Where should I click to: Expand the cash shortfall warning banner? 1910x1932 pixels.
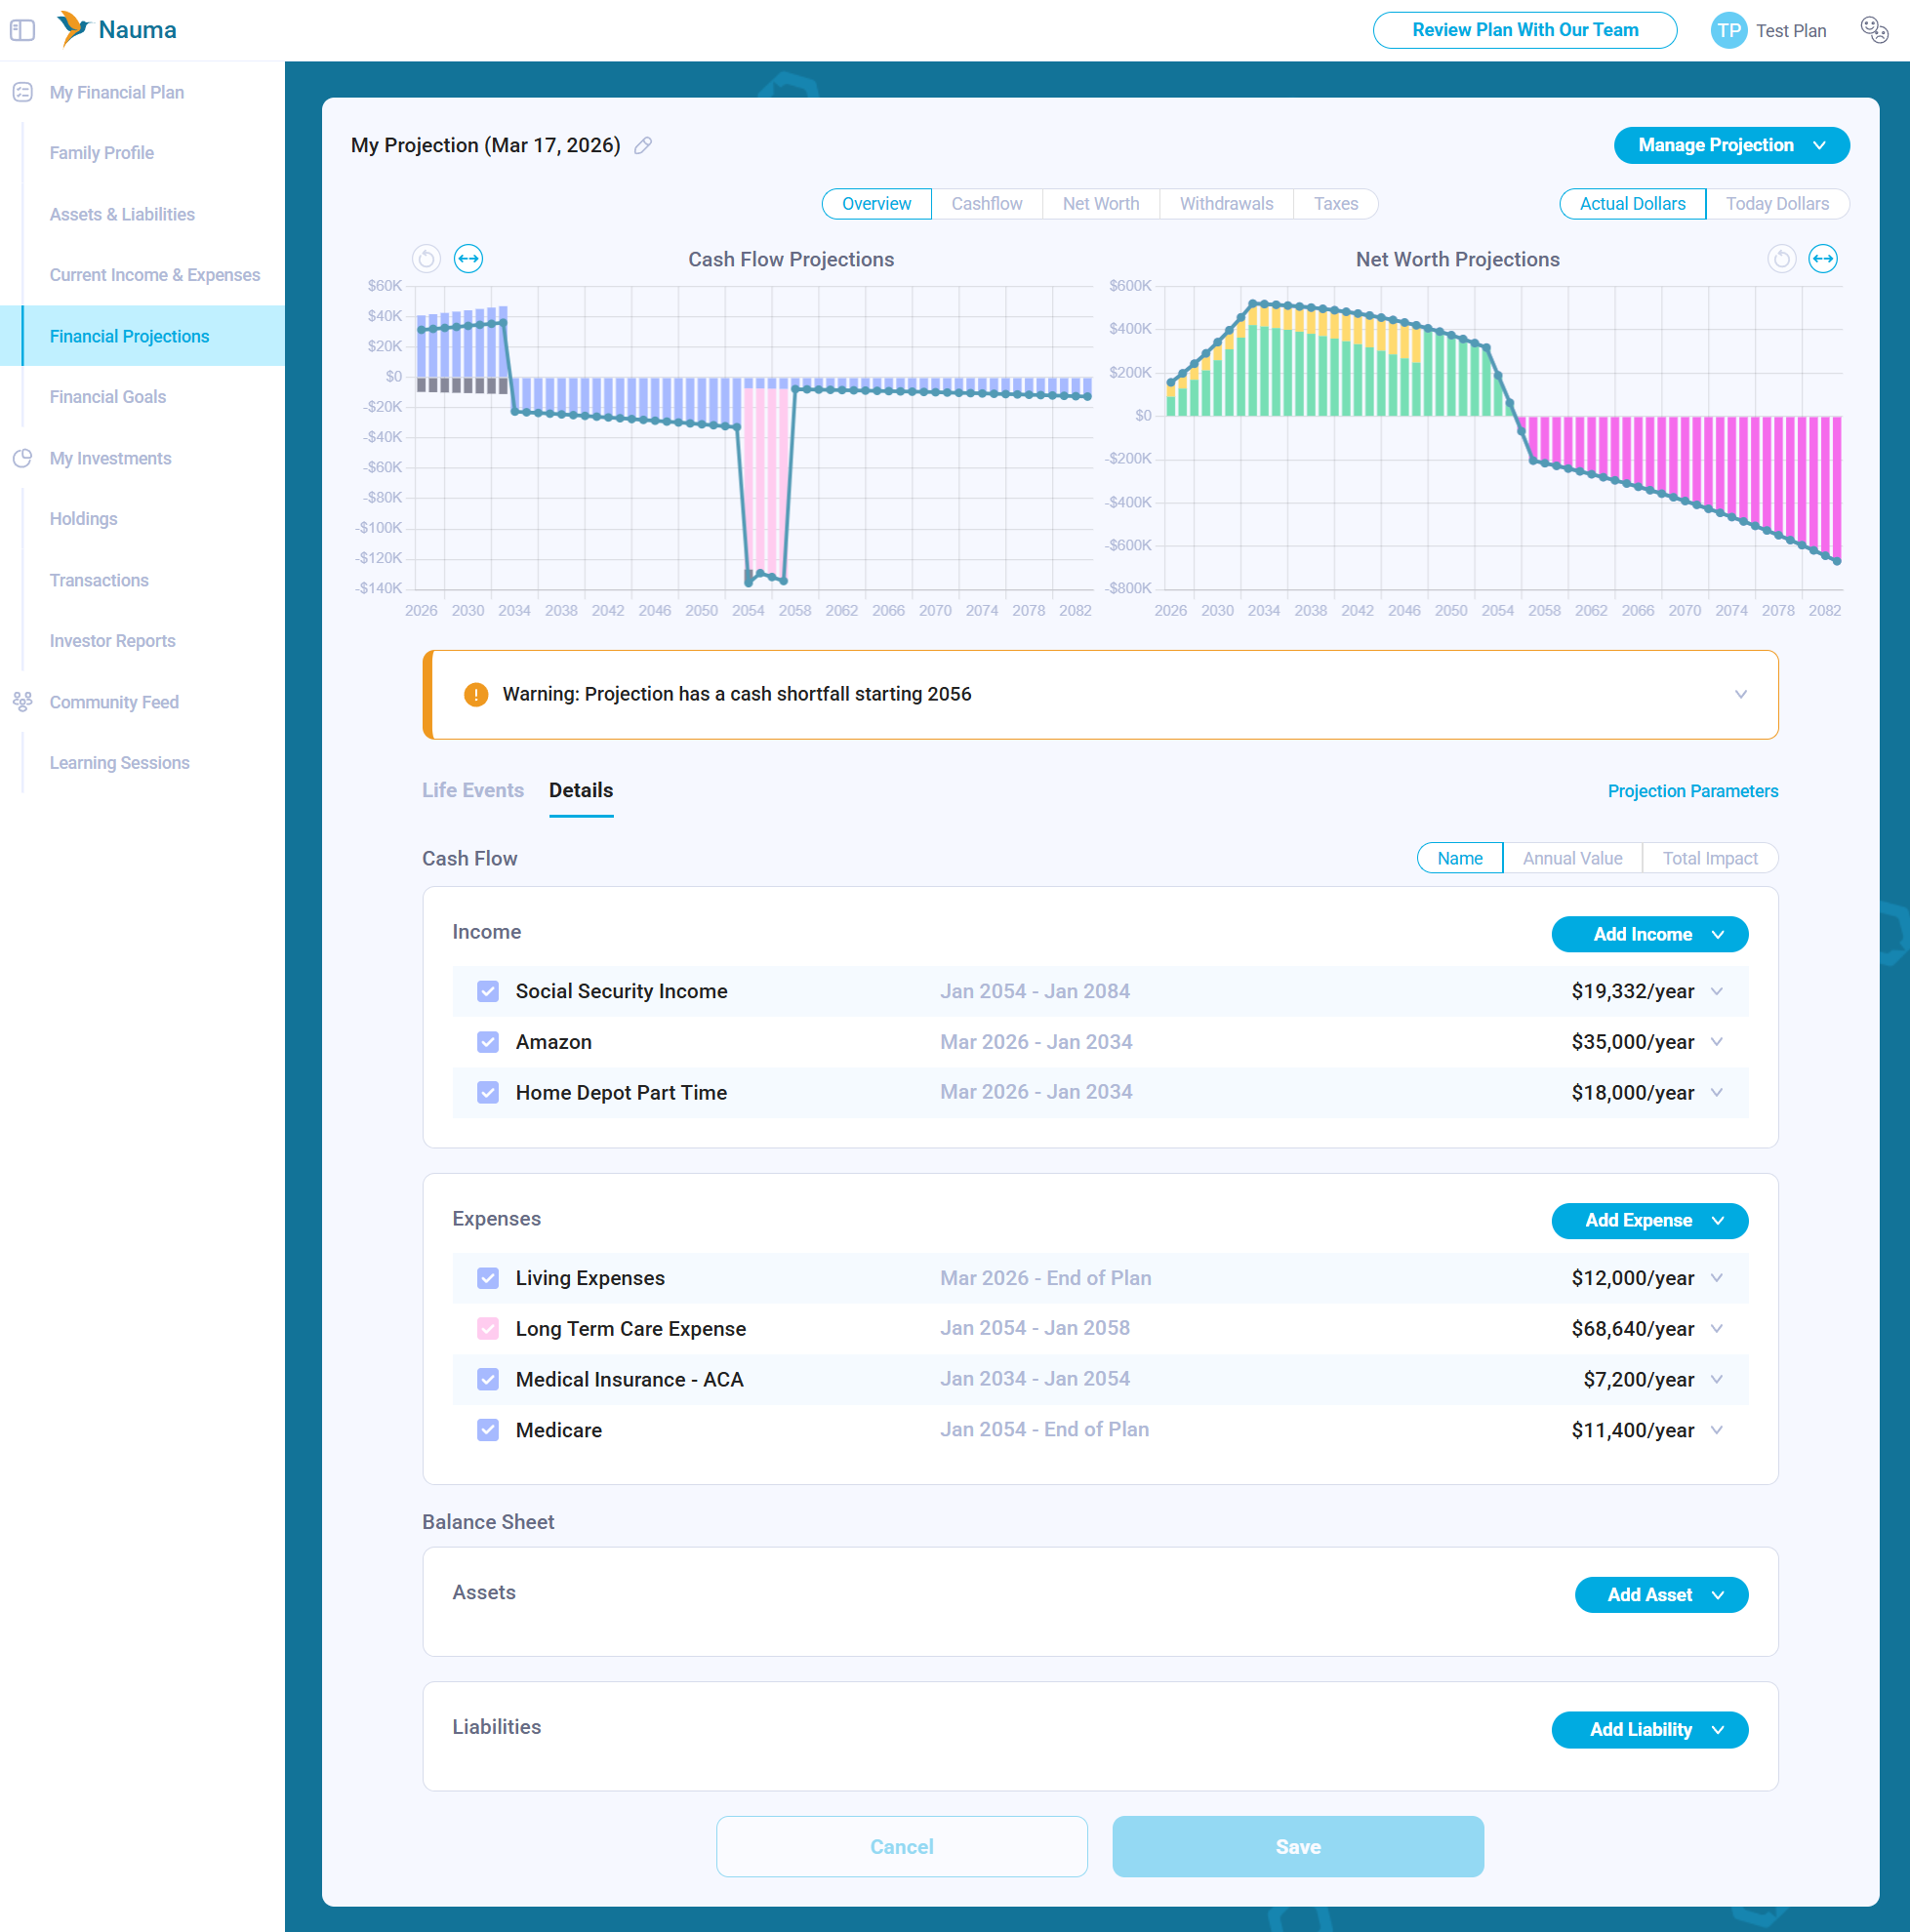[x=1740, y=694]
